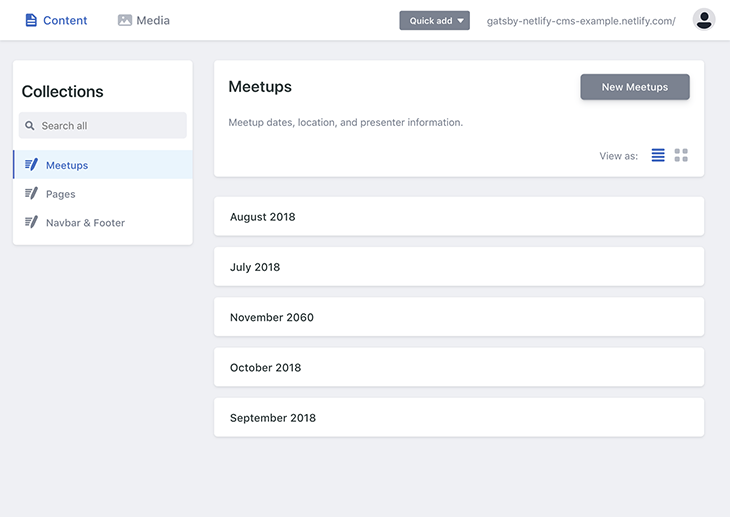Switch to grid view

coord(681,155)
